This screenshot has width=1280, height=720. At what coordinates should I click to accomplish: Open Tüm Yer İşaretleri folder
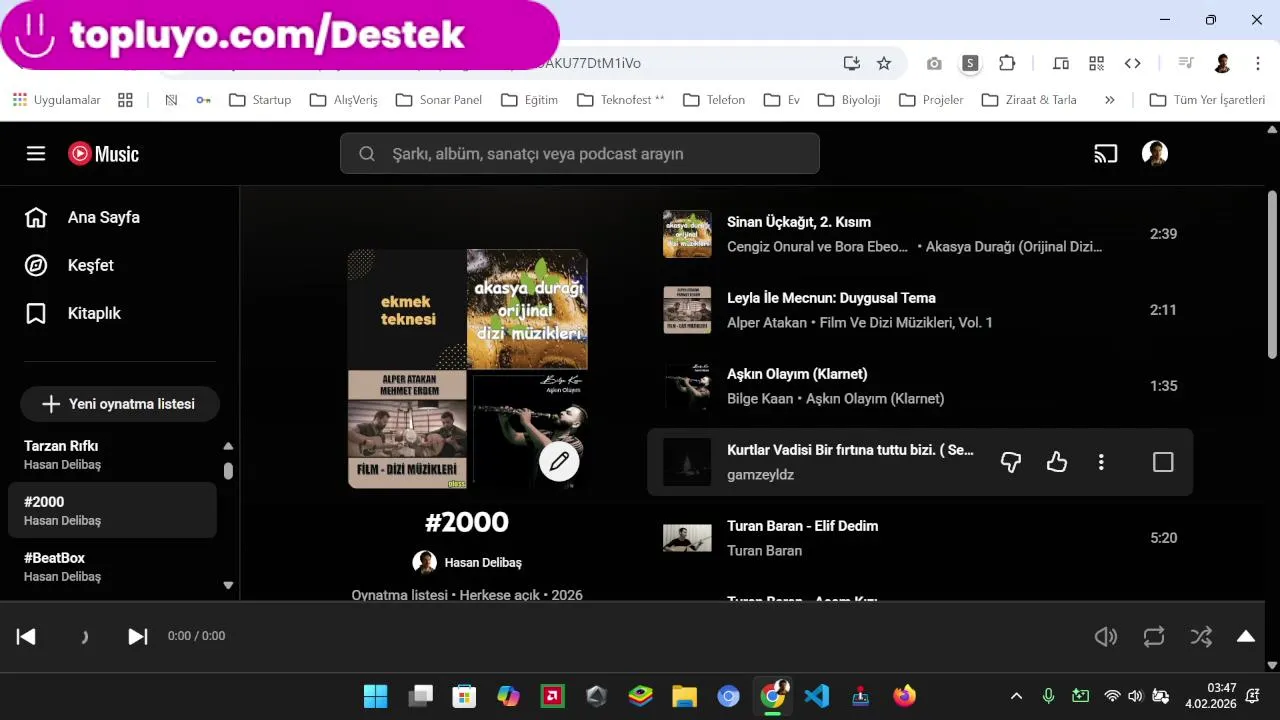tap(1207, 100)
